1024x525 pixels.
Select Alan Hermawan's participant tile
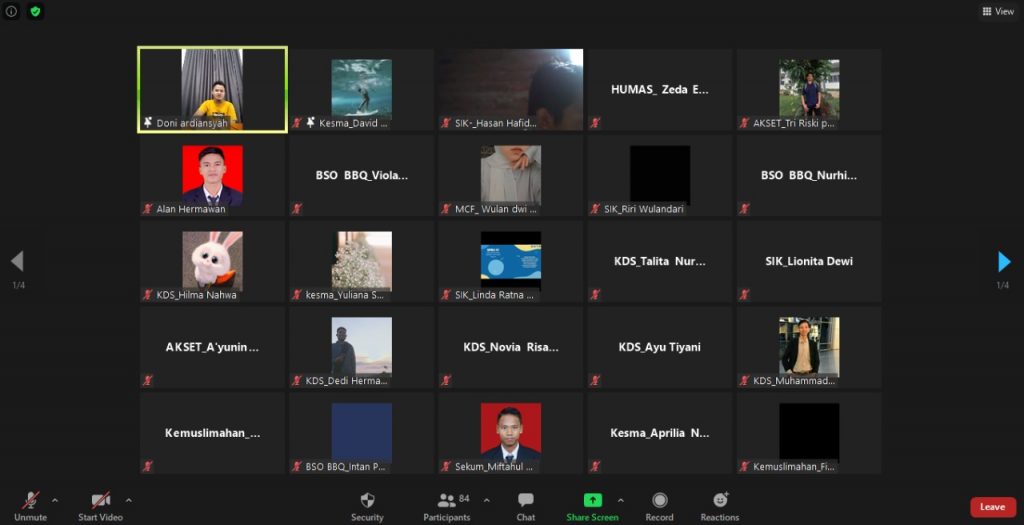pos(212,175)
